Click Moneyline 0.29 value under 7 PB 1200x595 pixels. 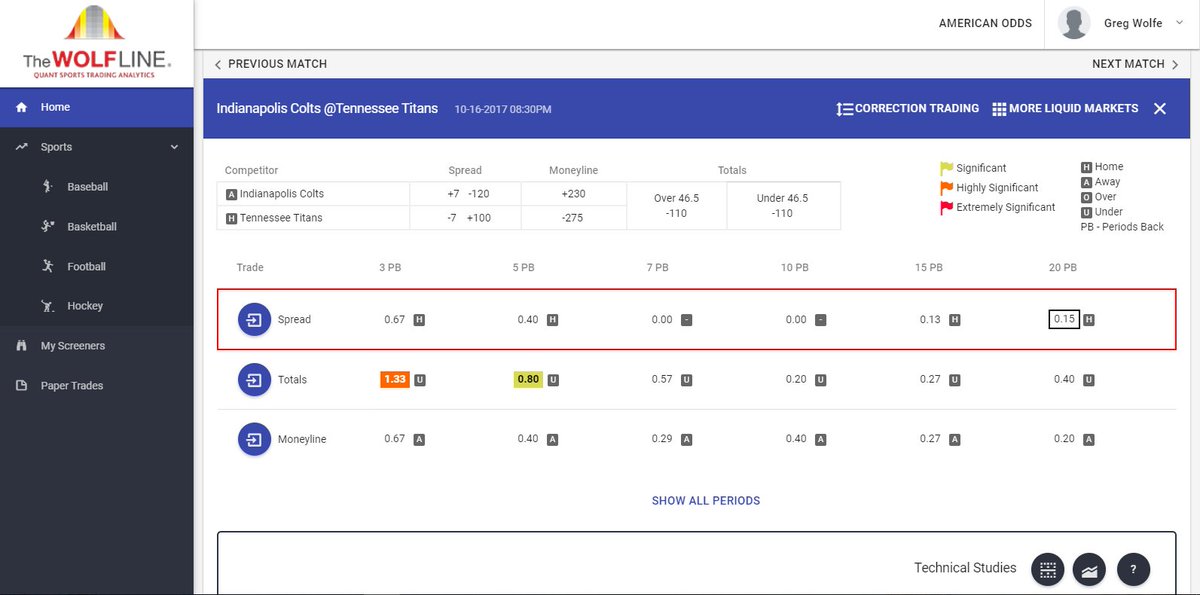tap(661, 440)
